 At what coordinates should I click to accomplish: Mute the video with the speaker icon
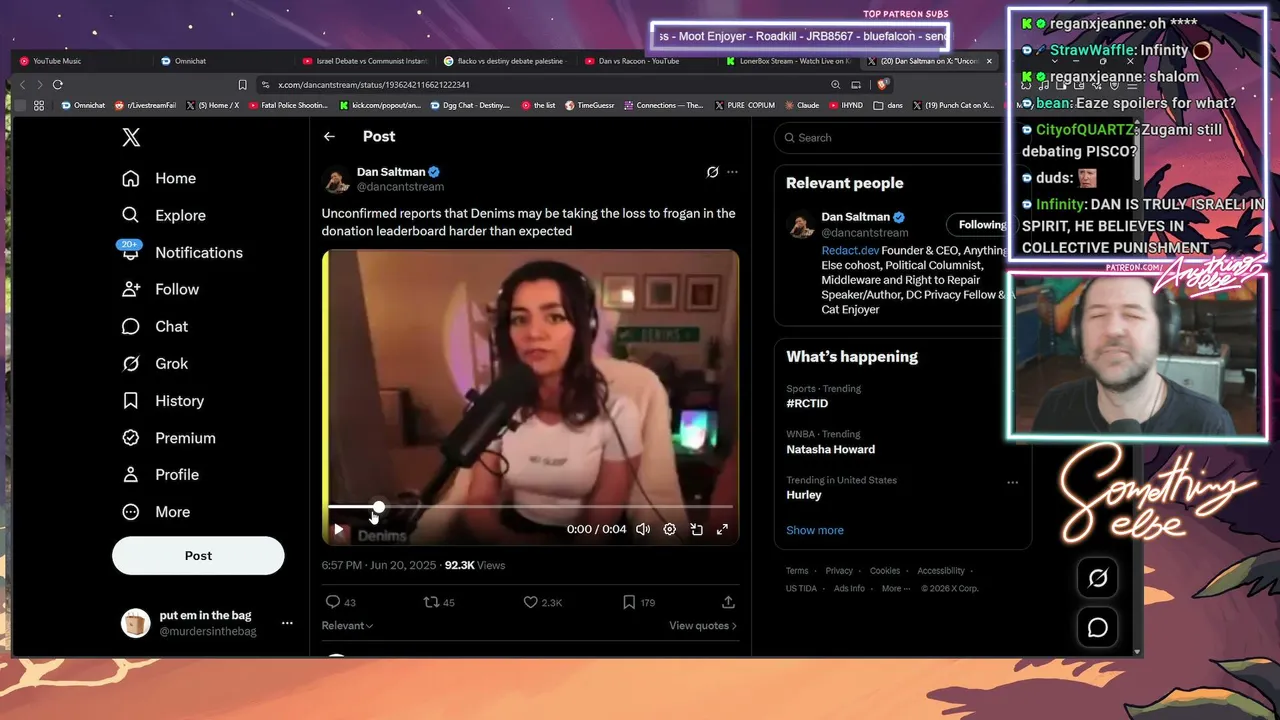tap(643, 529)
